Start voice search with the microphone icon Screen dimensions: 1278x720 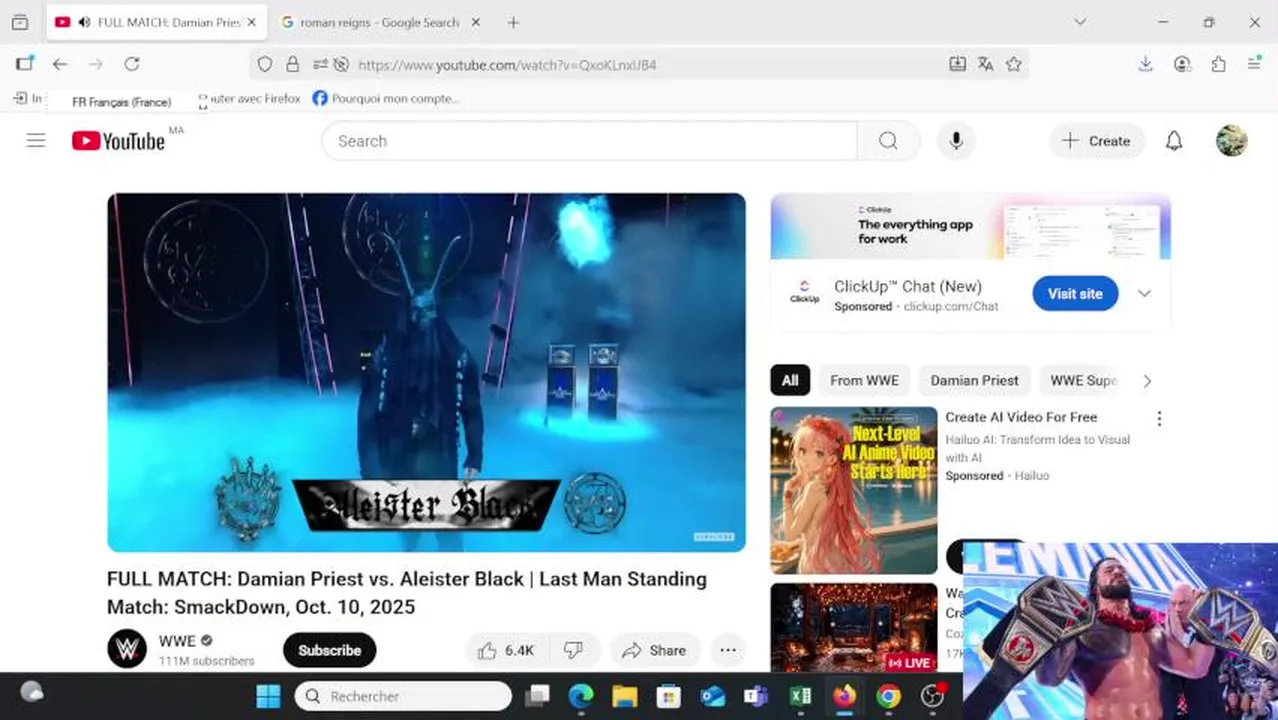[x=956, y=141]
